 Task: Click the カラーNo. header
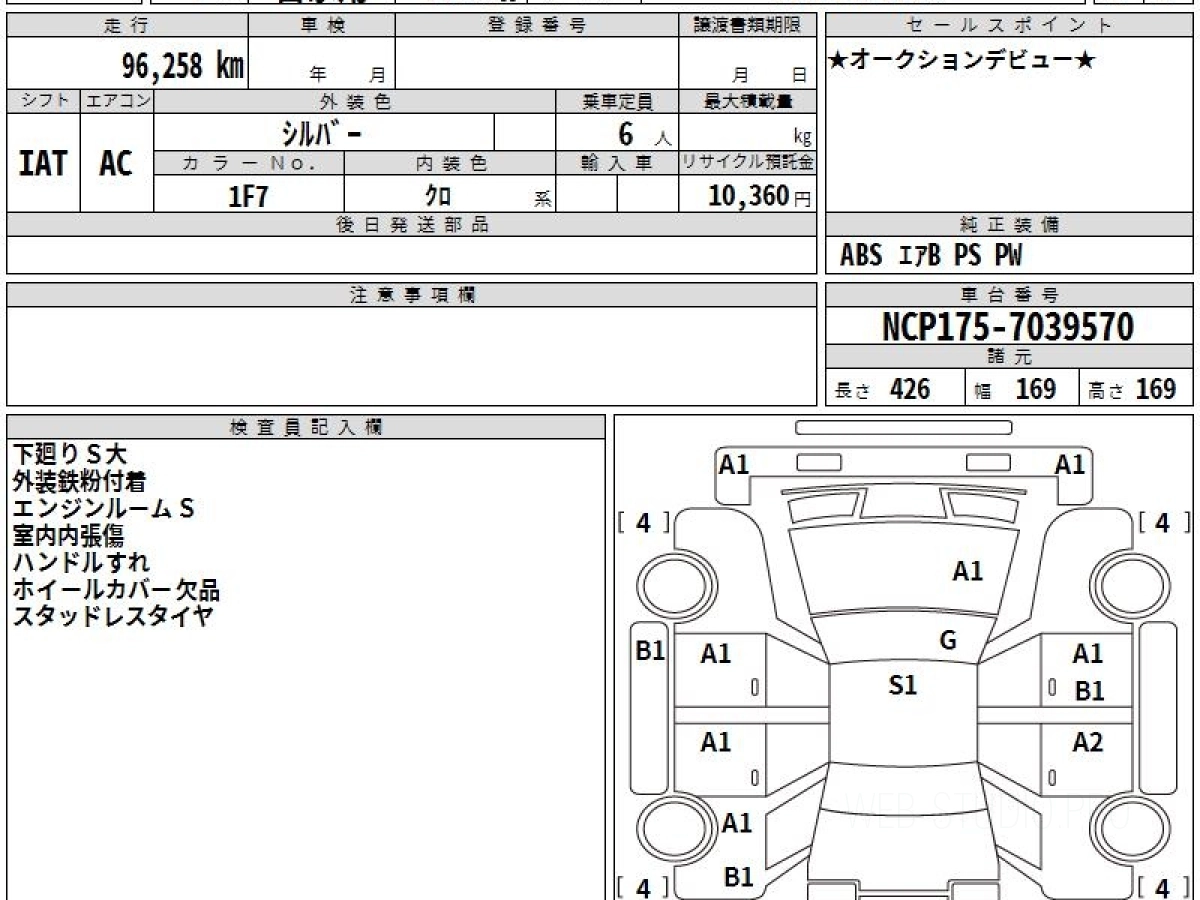click(x=249, y=163)
